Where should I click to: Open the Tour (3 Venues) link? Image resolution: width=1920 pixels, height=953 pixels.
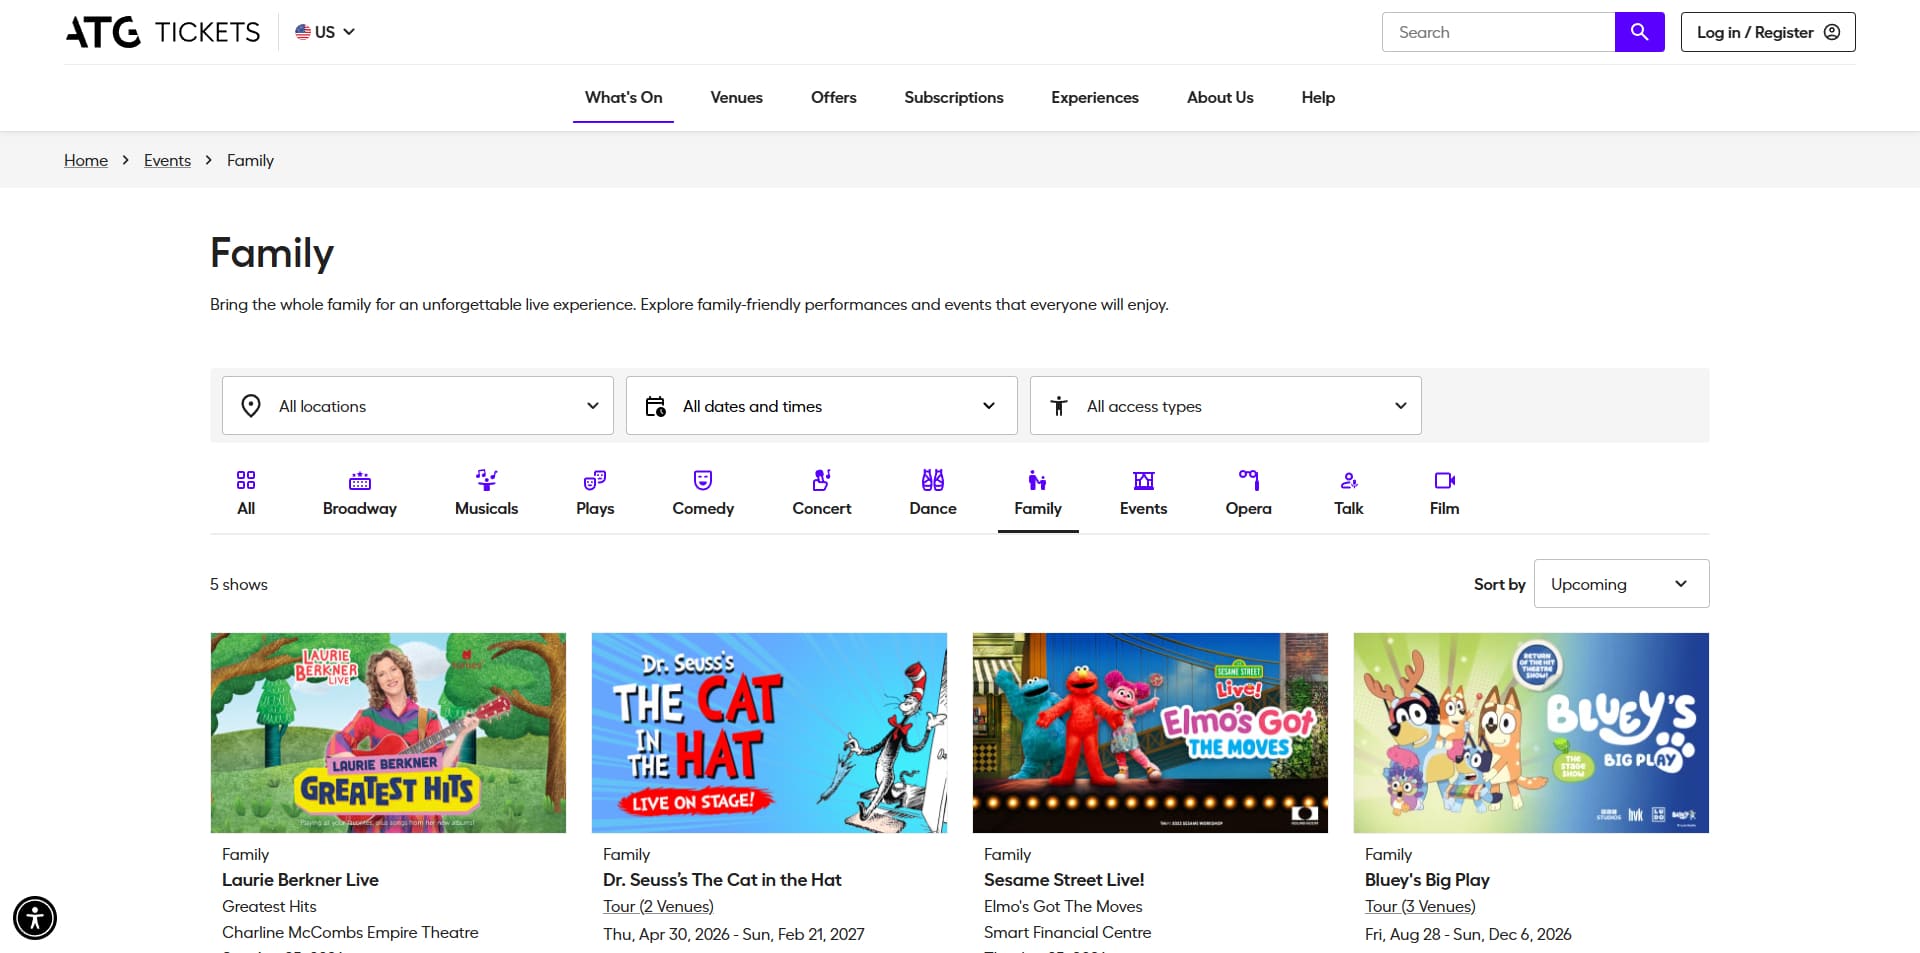1420,906
